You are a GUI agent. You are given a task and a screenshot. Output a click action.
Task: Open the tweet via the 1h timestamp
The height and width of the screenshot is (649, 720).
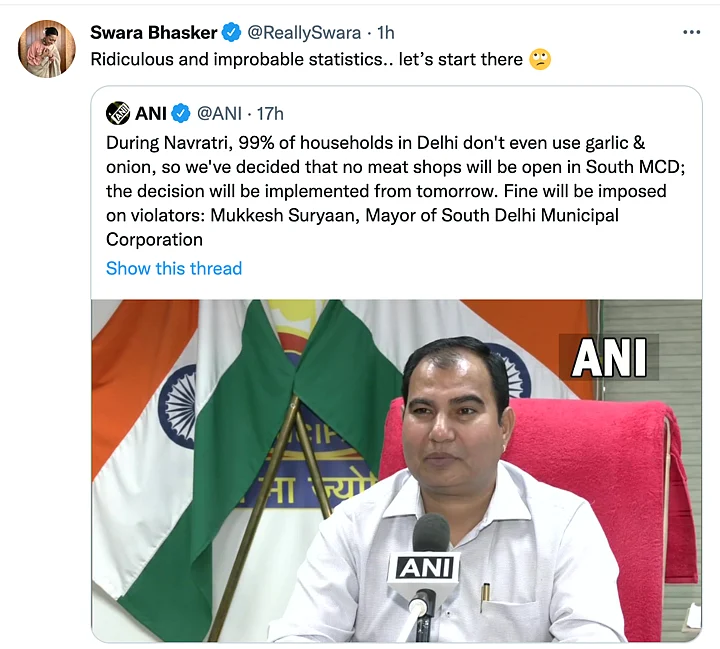coord(386,33)
